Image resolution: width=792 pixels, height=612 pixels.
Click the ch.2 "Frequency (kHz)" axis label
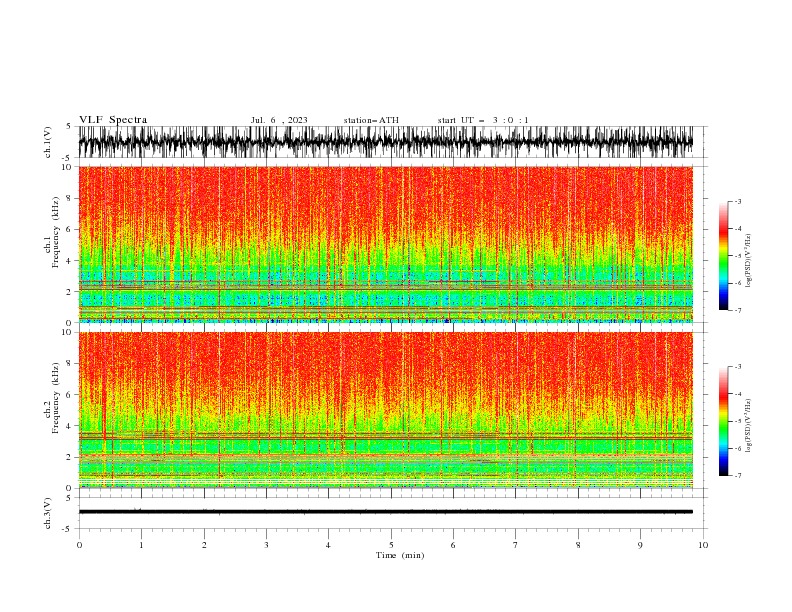tap(55, 398)
